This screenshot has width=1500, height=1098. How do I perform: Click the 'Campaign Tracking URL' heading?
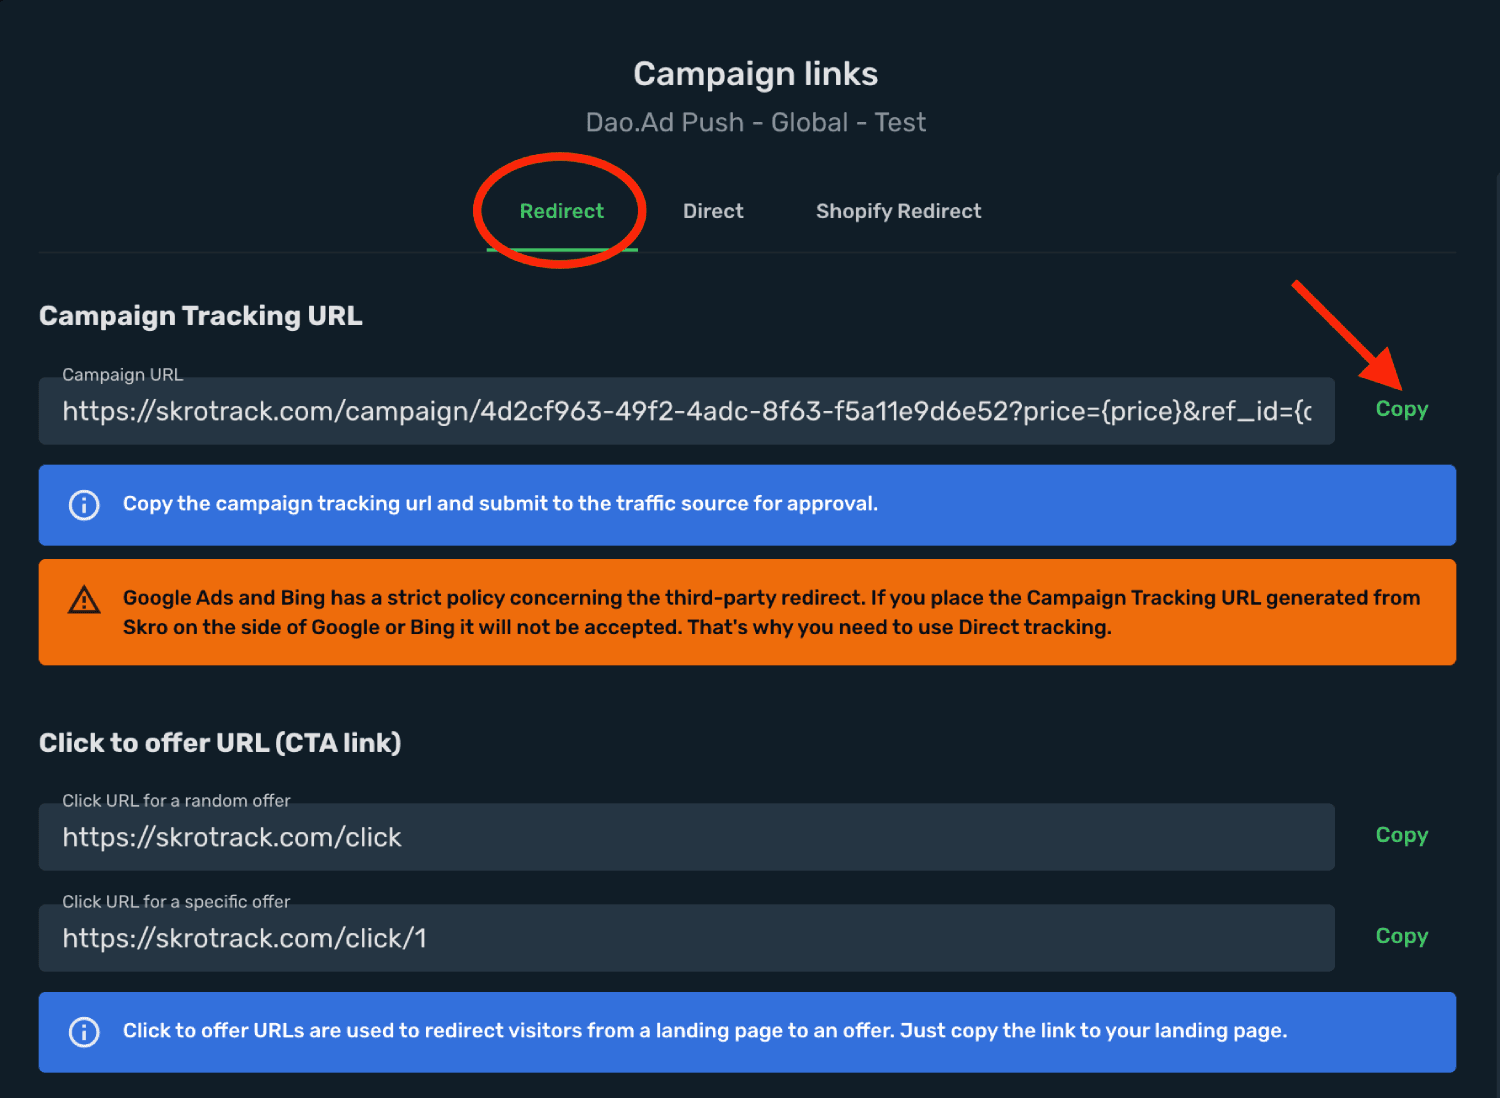(200, 316)
